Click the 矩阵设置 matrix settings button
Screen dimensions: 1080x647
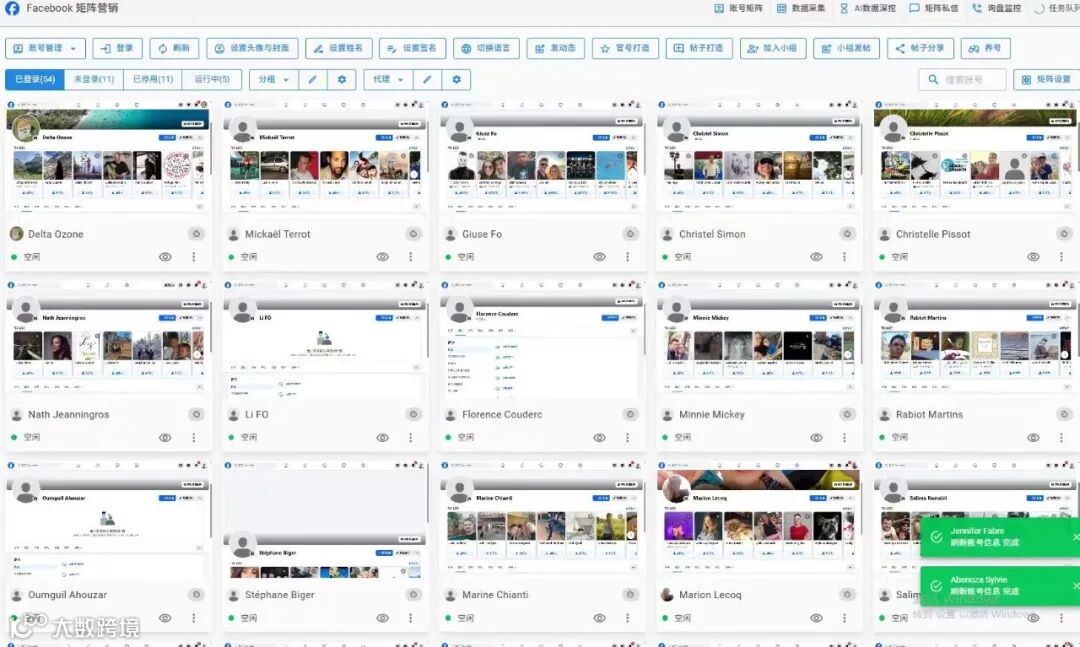click(x=1046, y=79)
